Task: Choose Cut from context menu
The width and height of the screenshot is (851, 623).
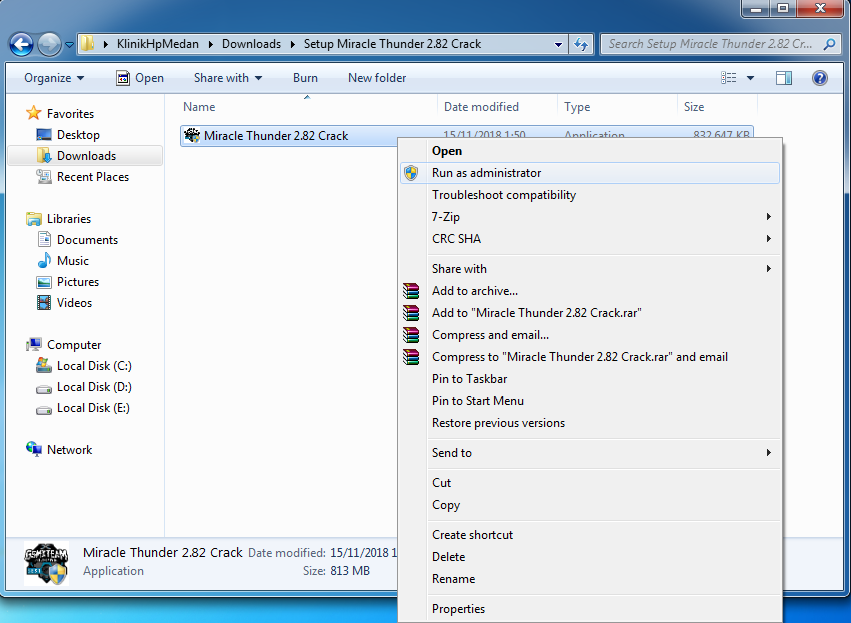Action: pos(590,483)
